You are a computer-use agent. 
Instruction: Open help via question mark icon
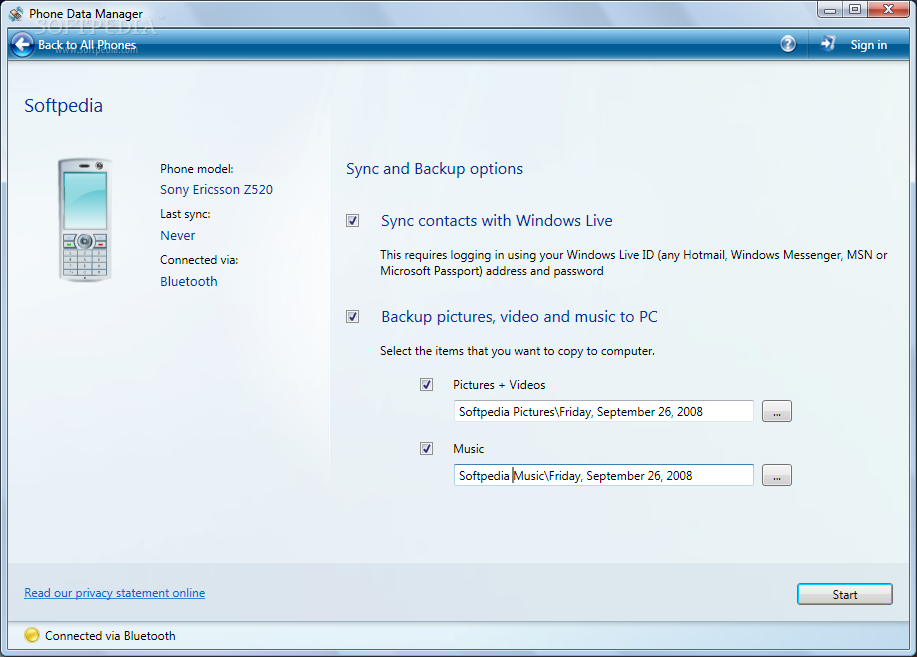click(788, 44)
